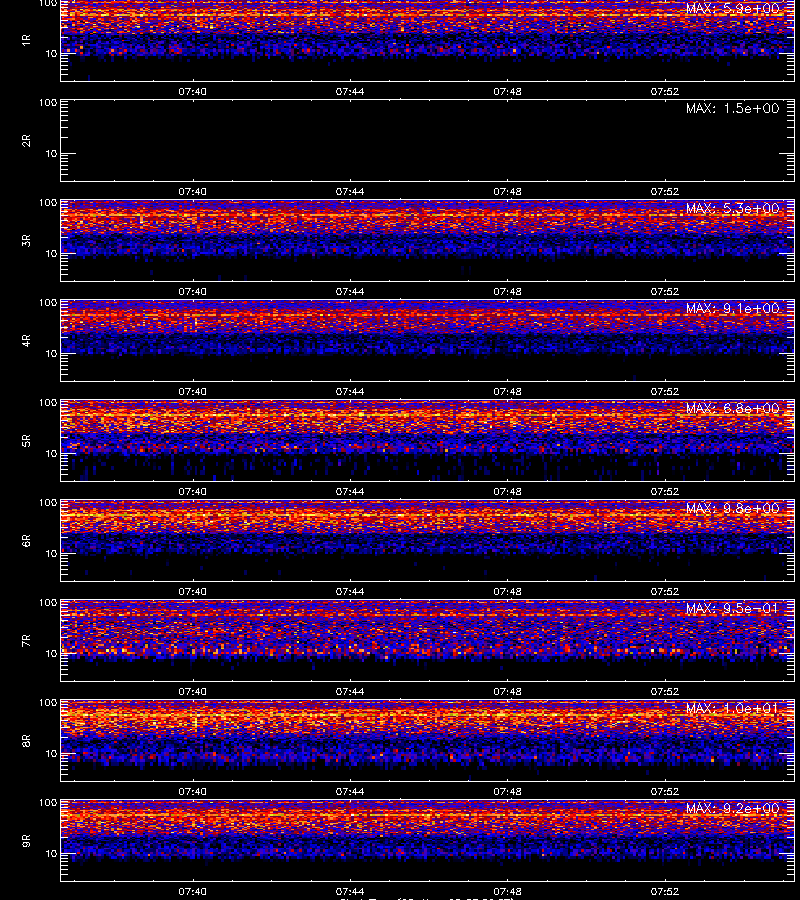
Task: Click the 07:40 time label under the 3R panel
Action: (192, 291)
